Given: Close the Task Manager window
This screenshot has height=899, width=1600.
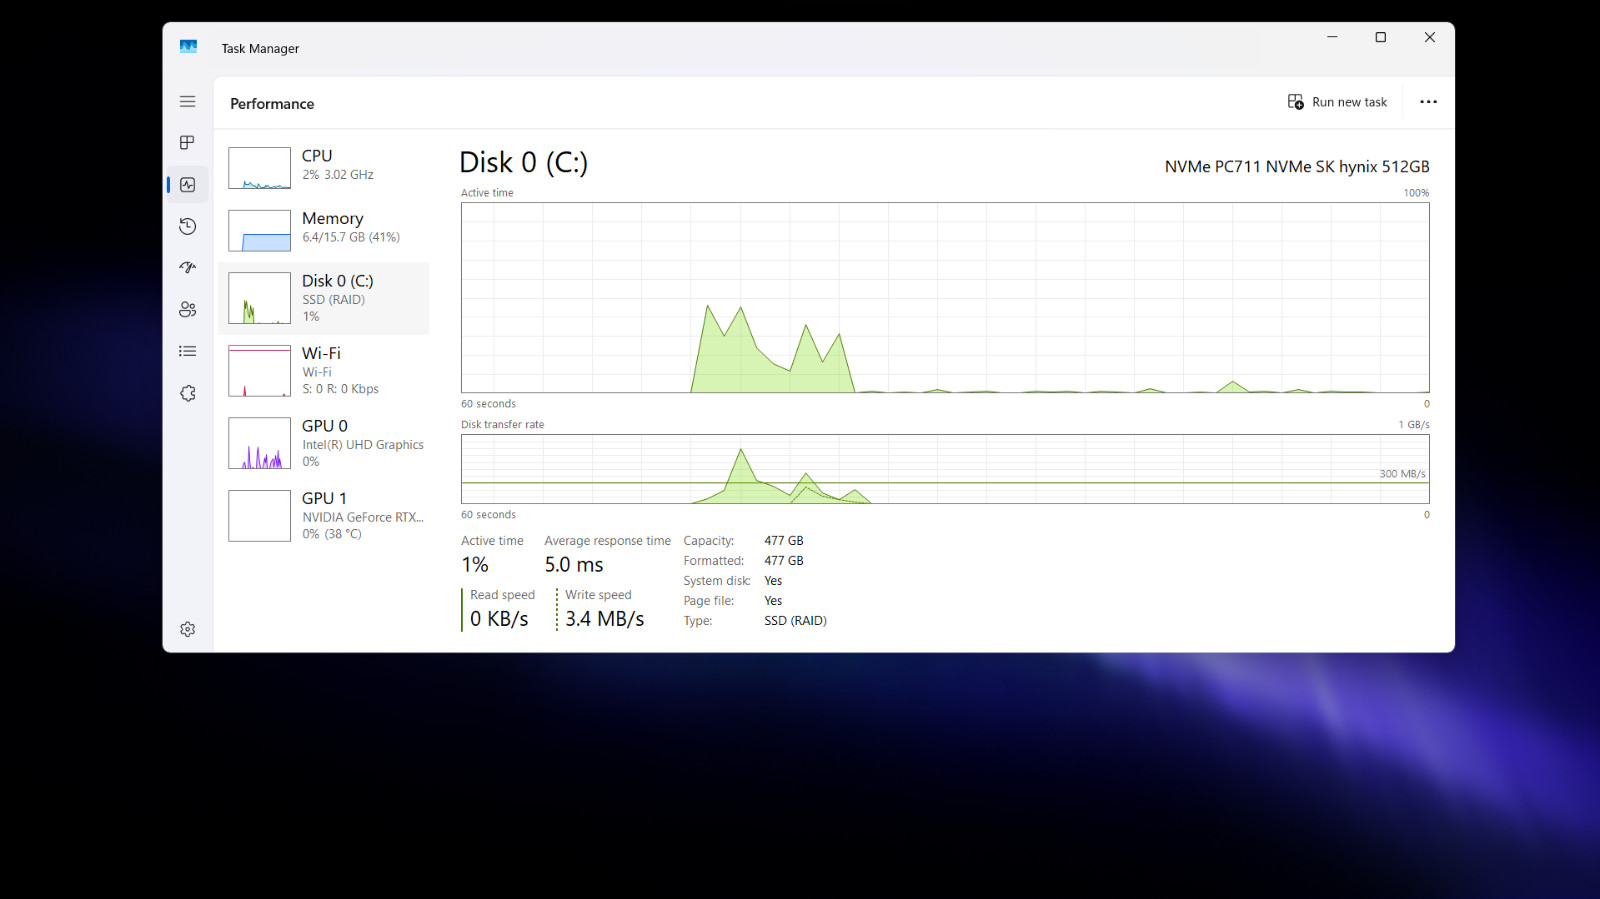Looking at the screenshot, I should (x=1430, y=37).
